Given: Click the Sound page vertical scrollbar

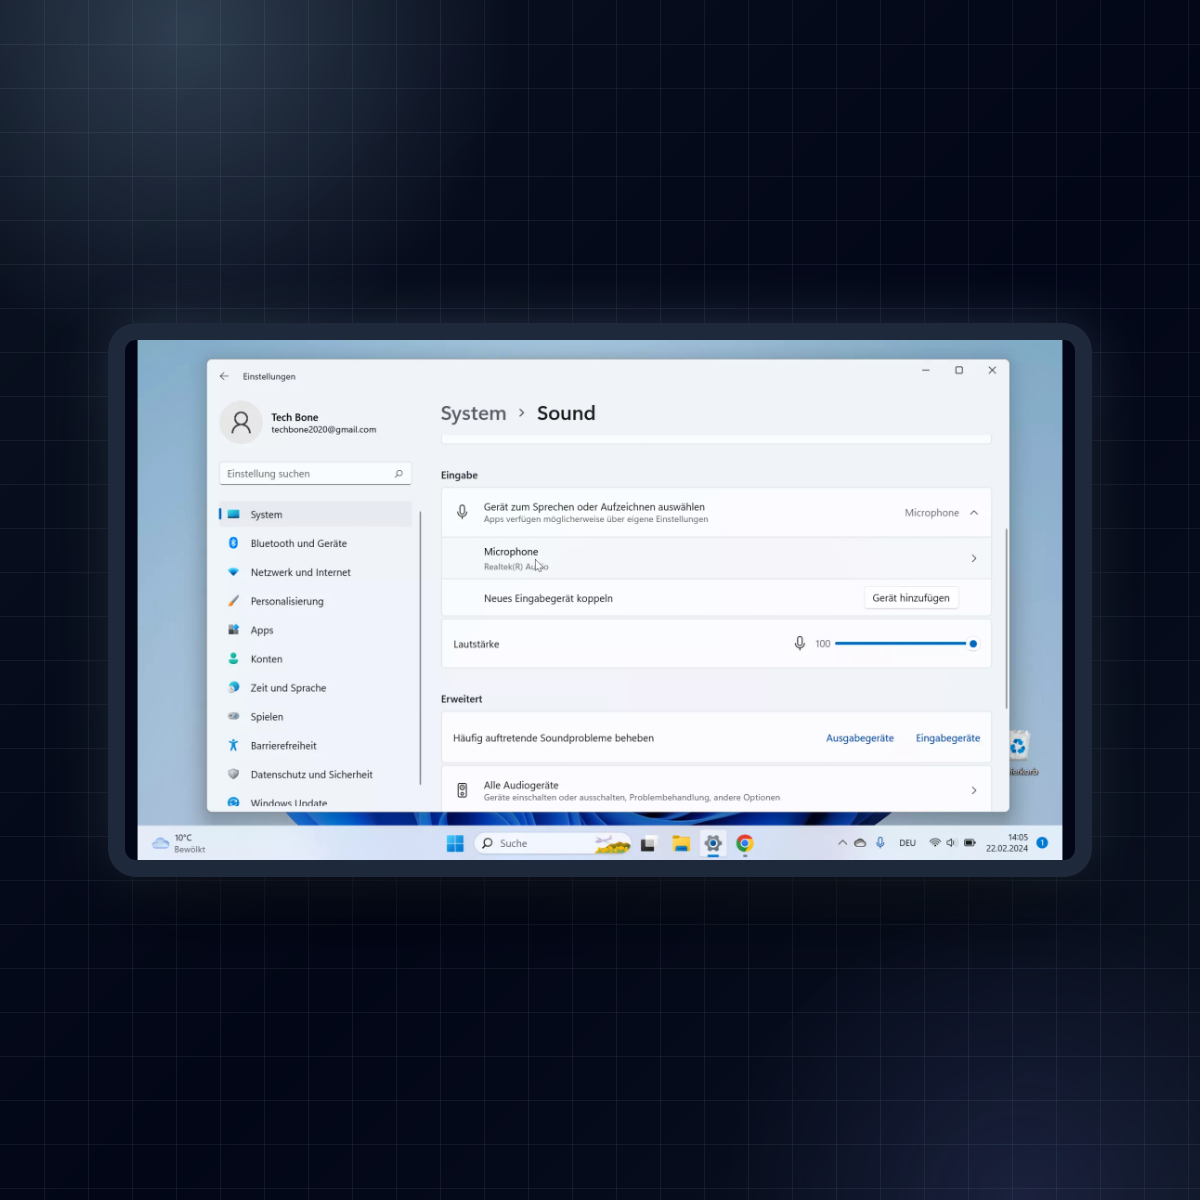Looking at the screenshot, I should pyautogui.click(x=1006, y=618).
